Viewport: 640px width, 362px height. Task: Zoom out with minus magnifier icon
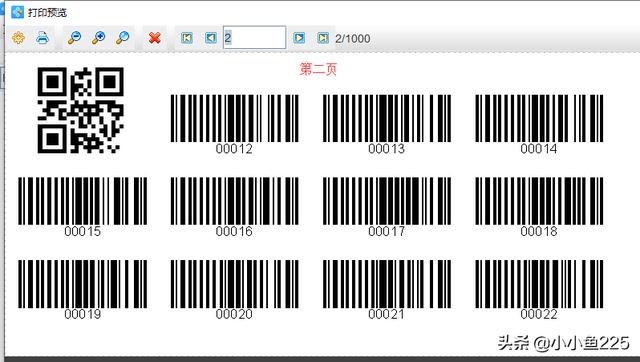[x=74, y=38]
